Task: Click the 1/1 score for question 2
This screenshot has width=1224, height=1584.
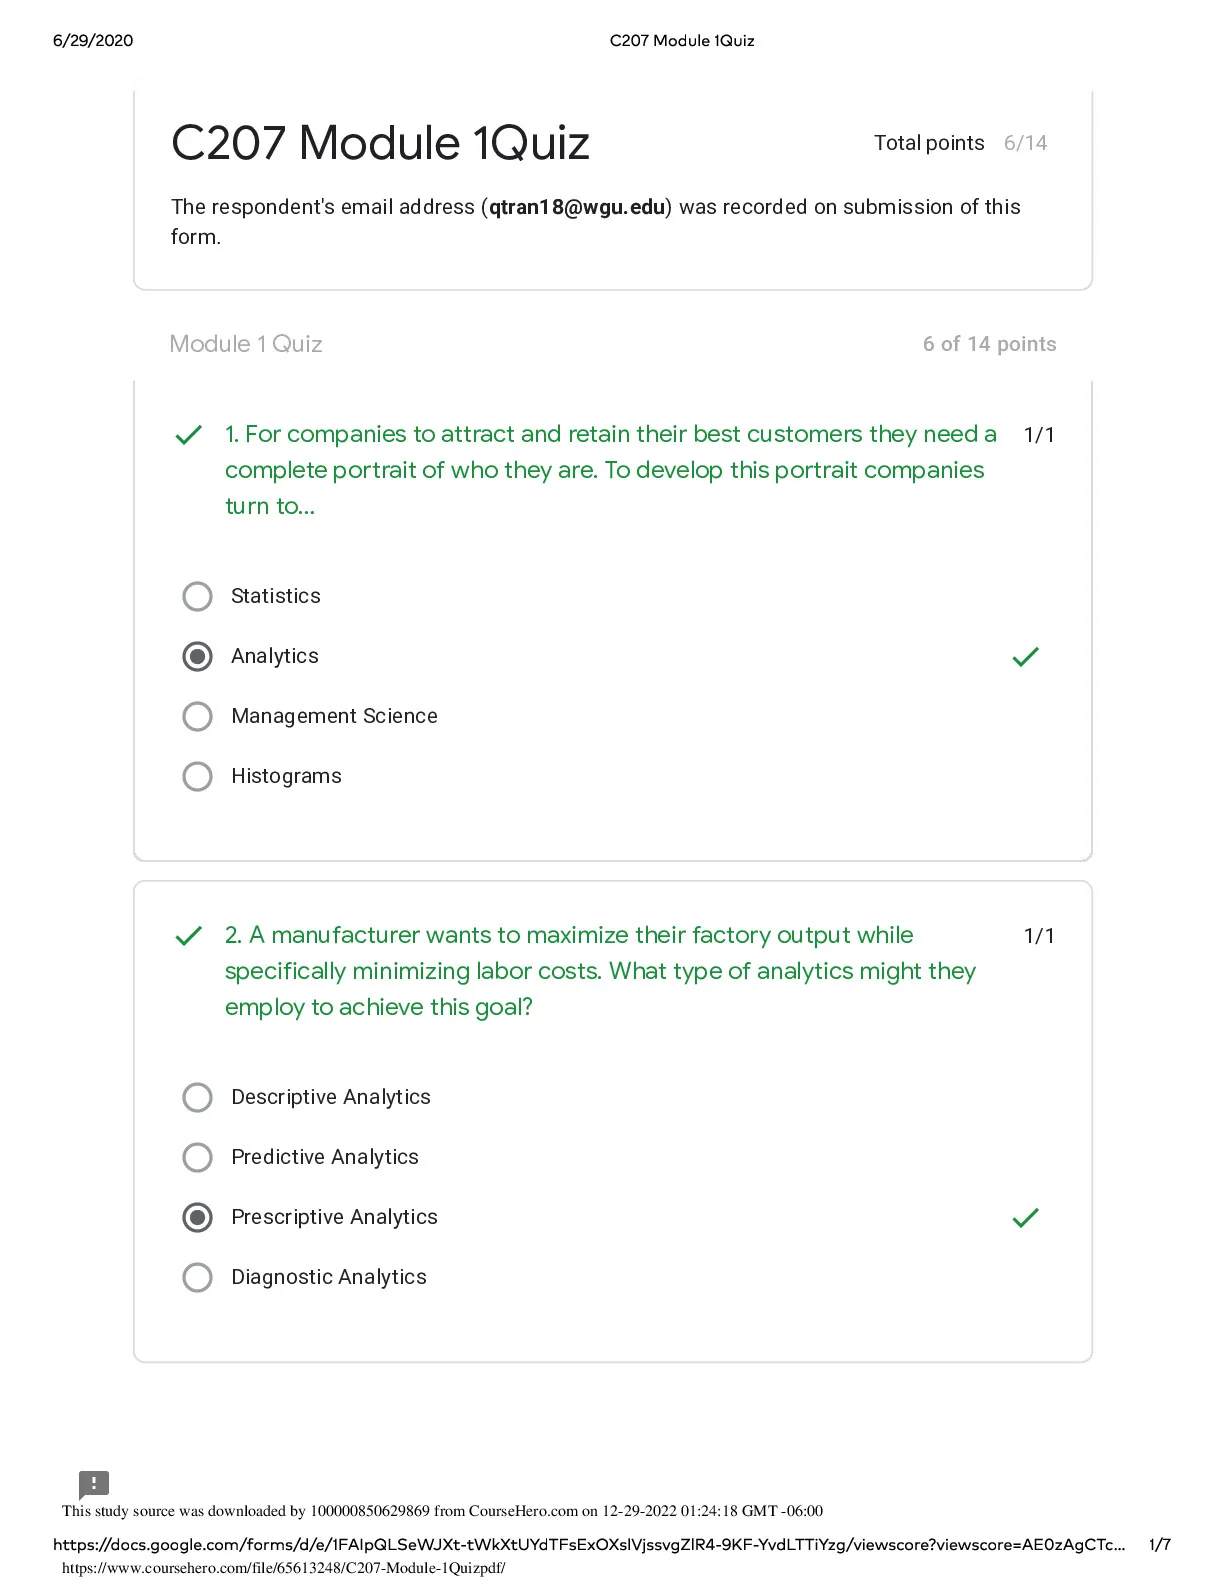Action: click(1039, 936)
